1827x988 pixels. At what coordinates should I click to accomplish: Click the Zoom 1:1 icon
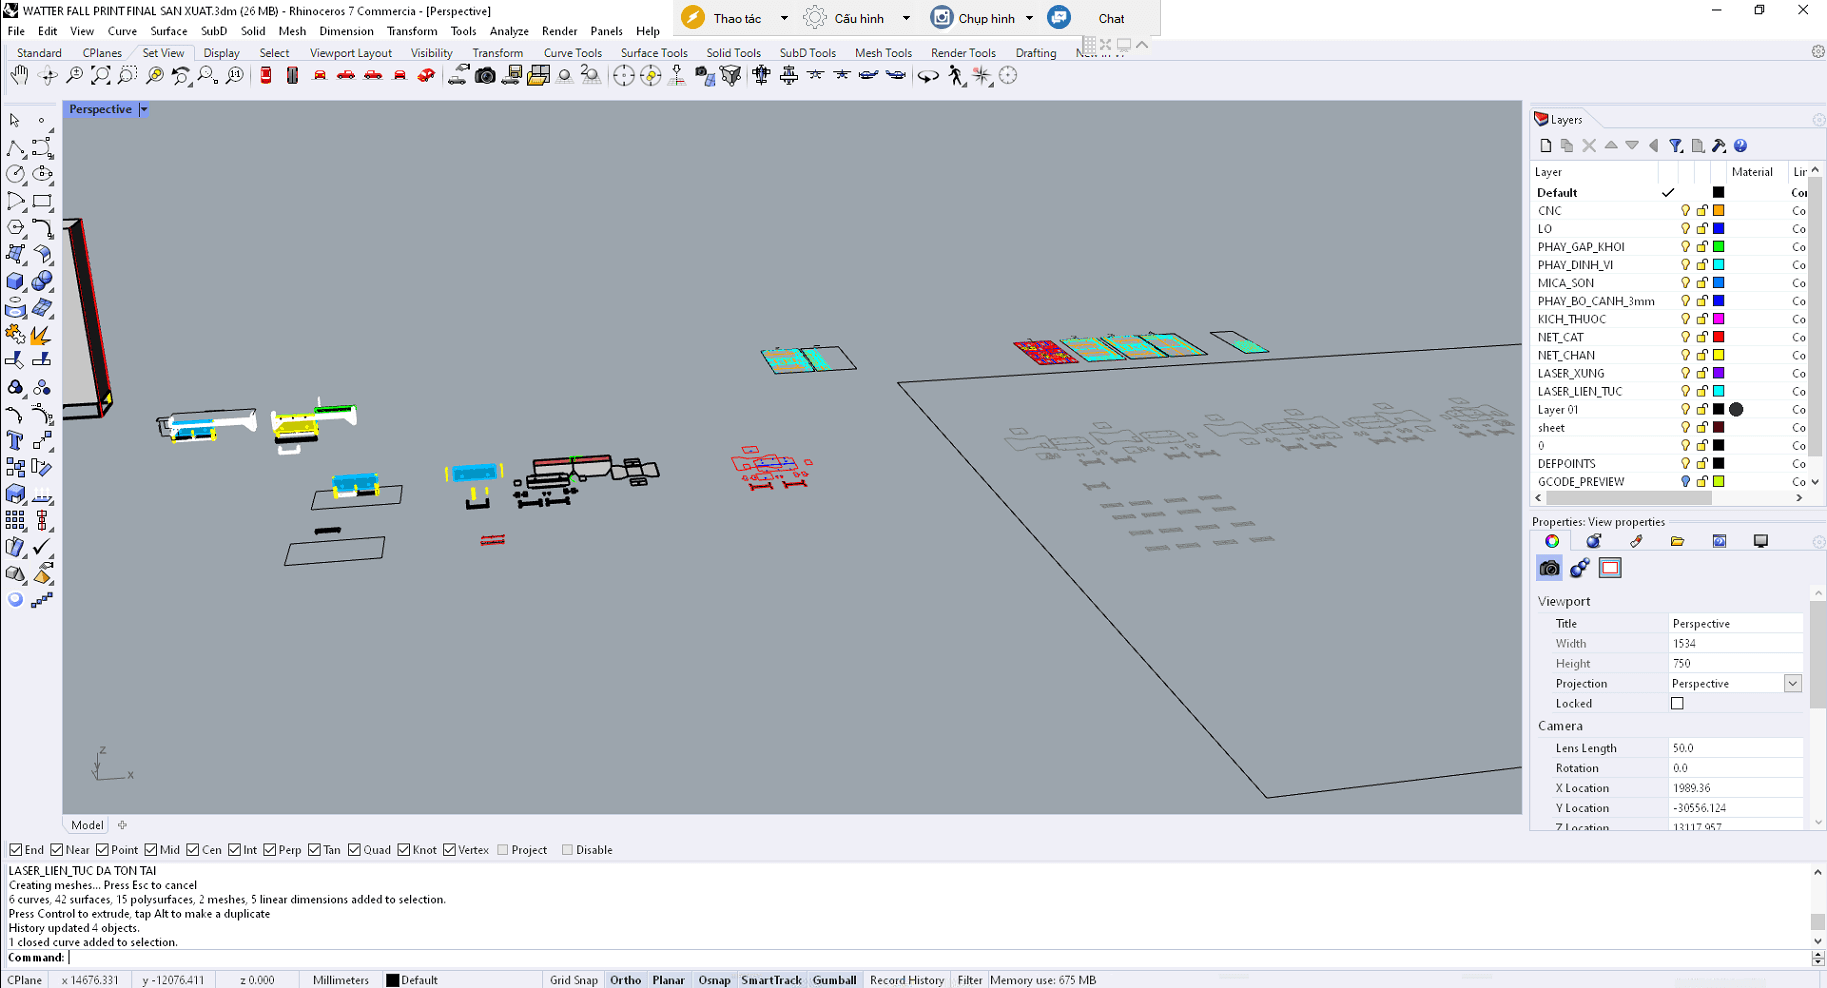point(235,76)
